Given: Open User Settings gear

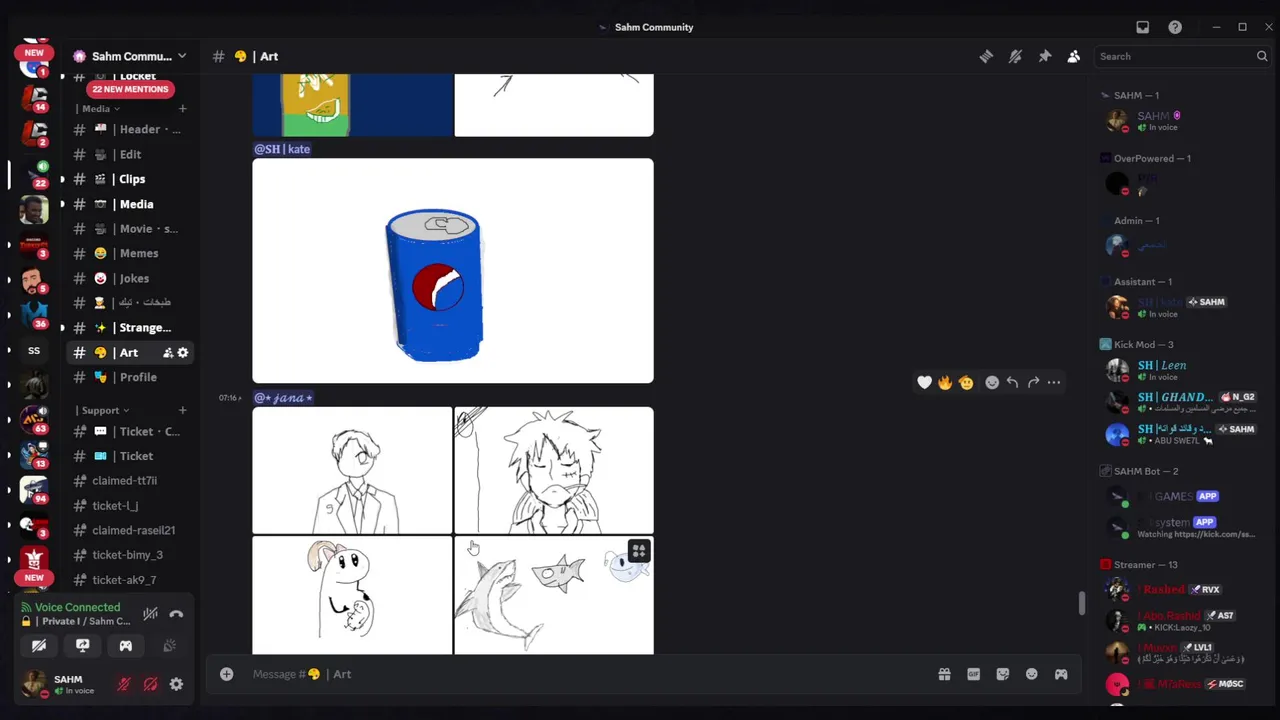Looking at the screenshot, I should coord(176,684).
